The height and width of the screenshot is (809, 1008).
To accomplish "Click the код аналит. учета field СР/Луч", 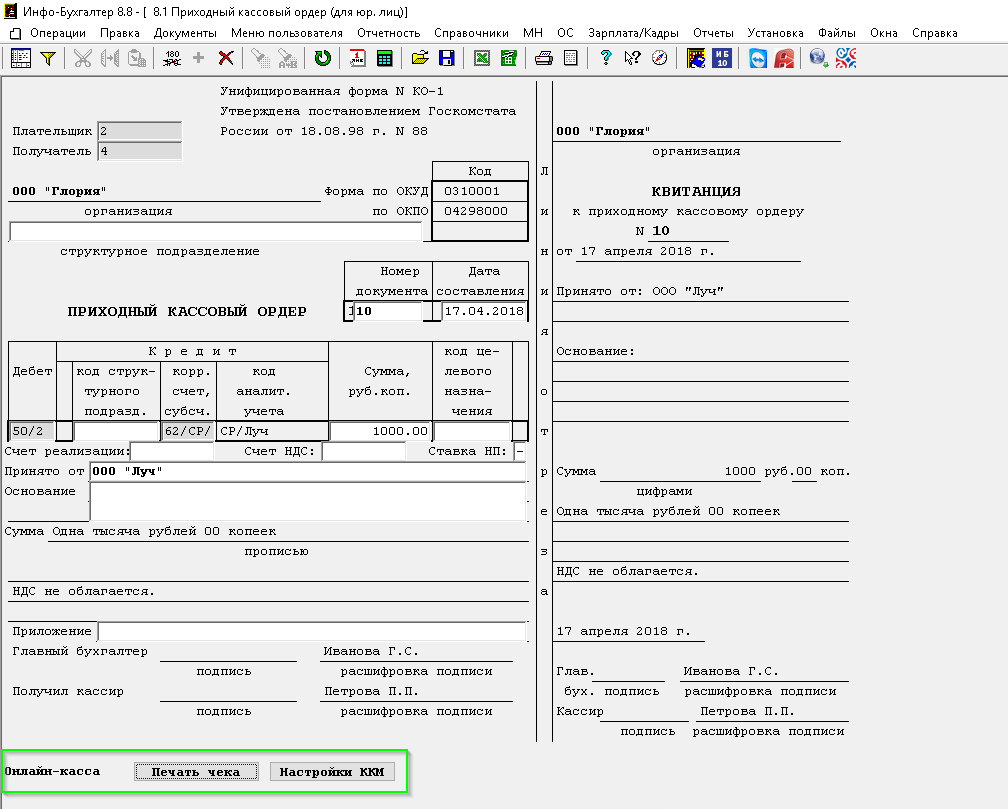I will (x=273, y=431).
